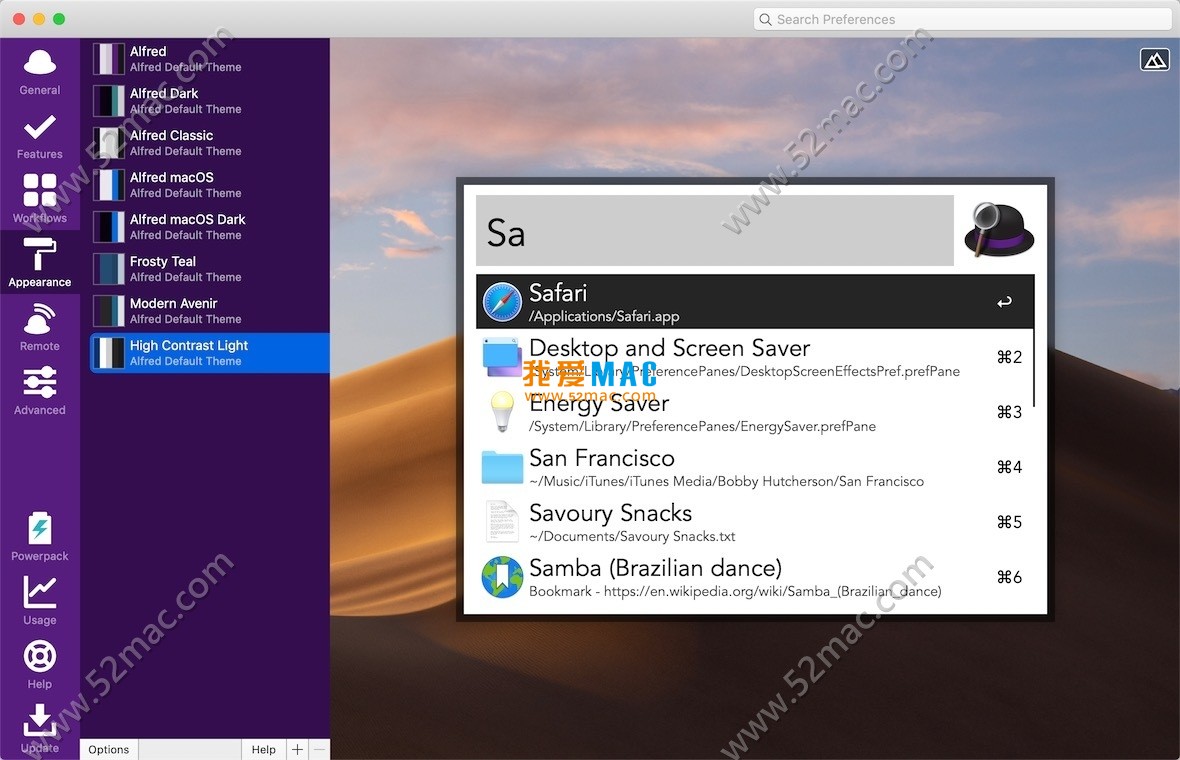1180x760 pixels.
Task: Select the High Contrast Light theme
Action: pyautogui.click(x=209, y=353)
